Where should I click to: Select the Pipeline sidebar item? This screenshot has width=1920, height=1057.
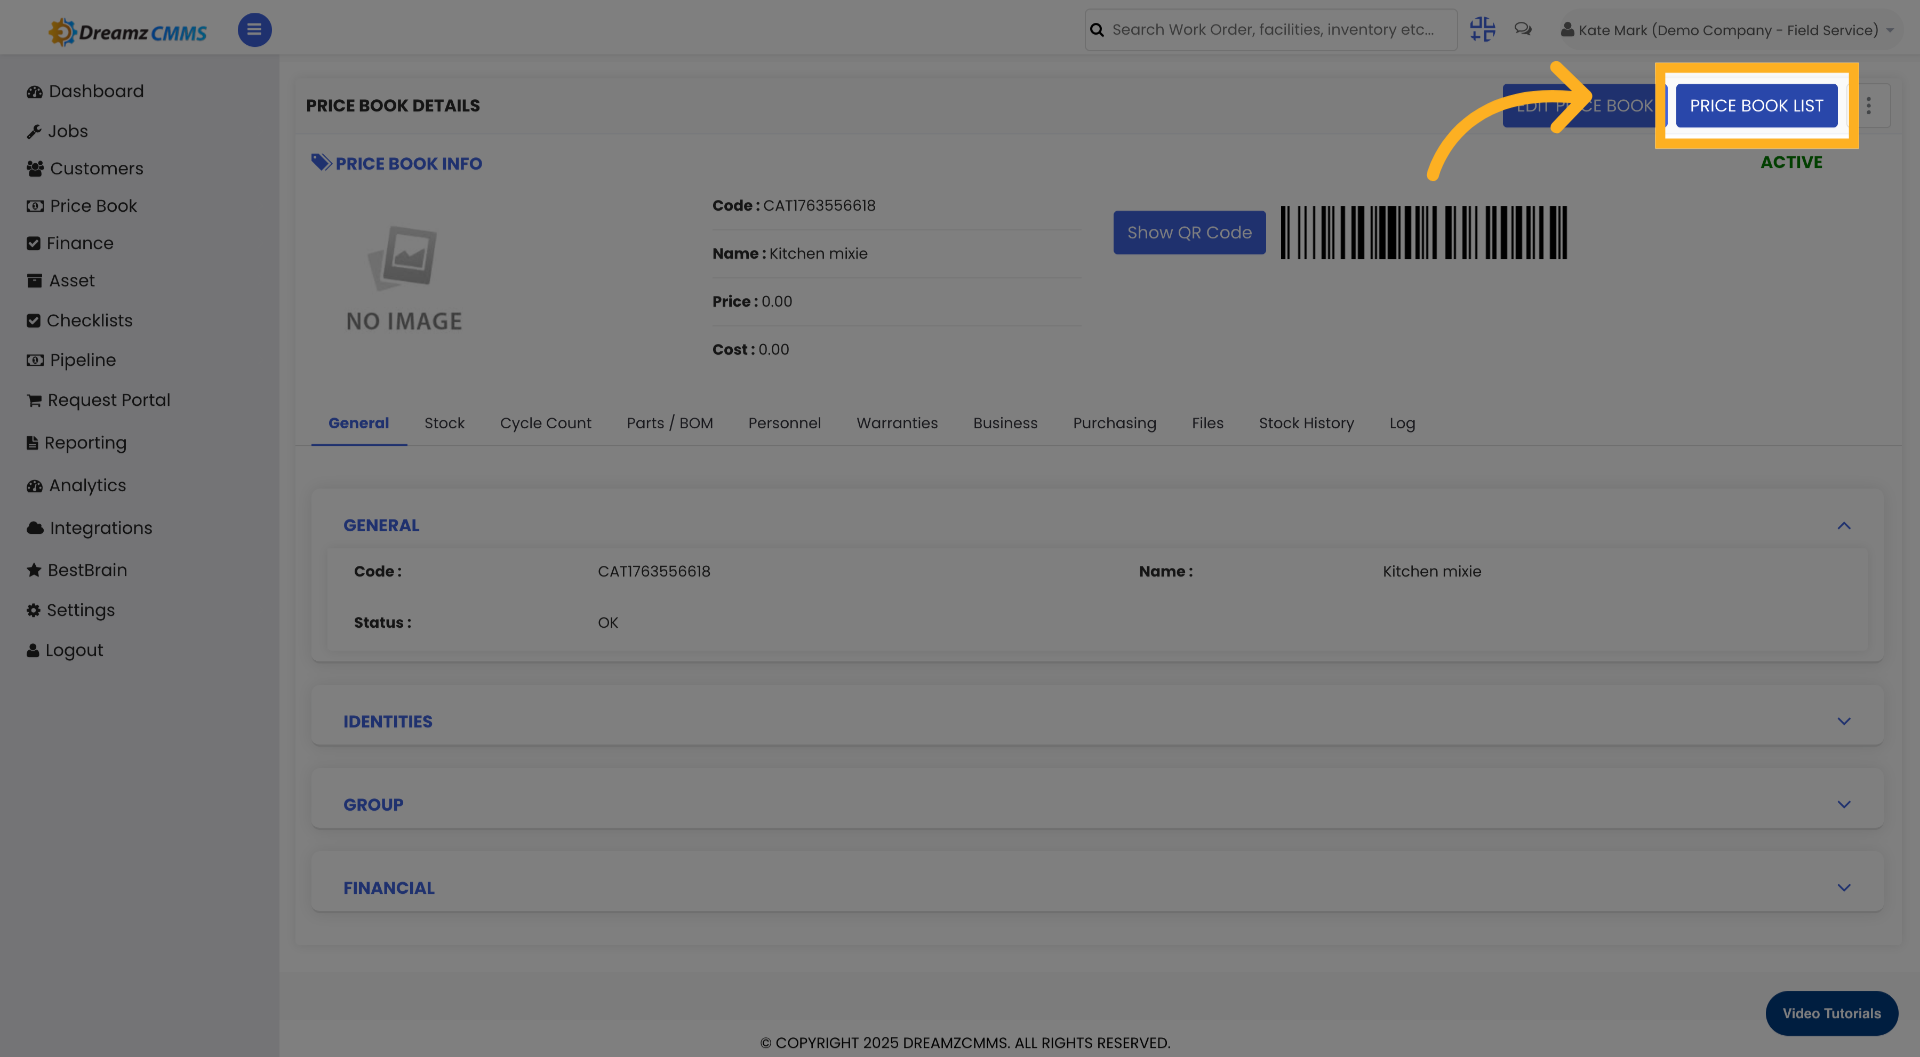tap(82, 359)
